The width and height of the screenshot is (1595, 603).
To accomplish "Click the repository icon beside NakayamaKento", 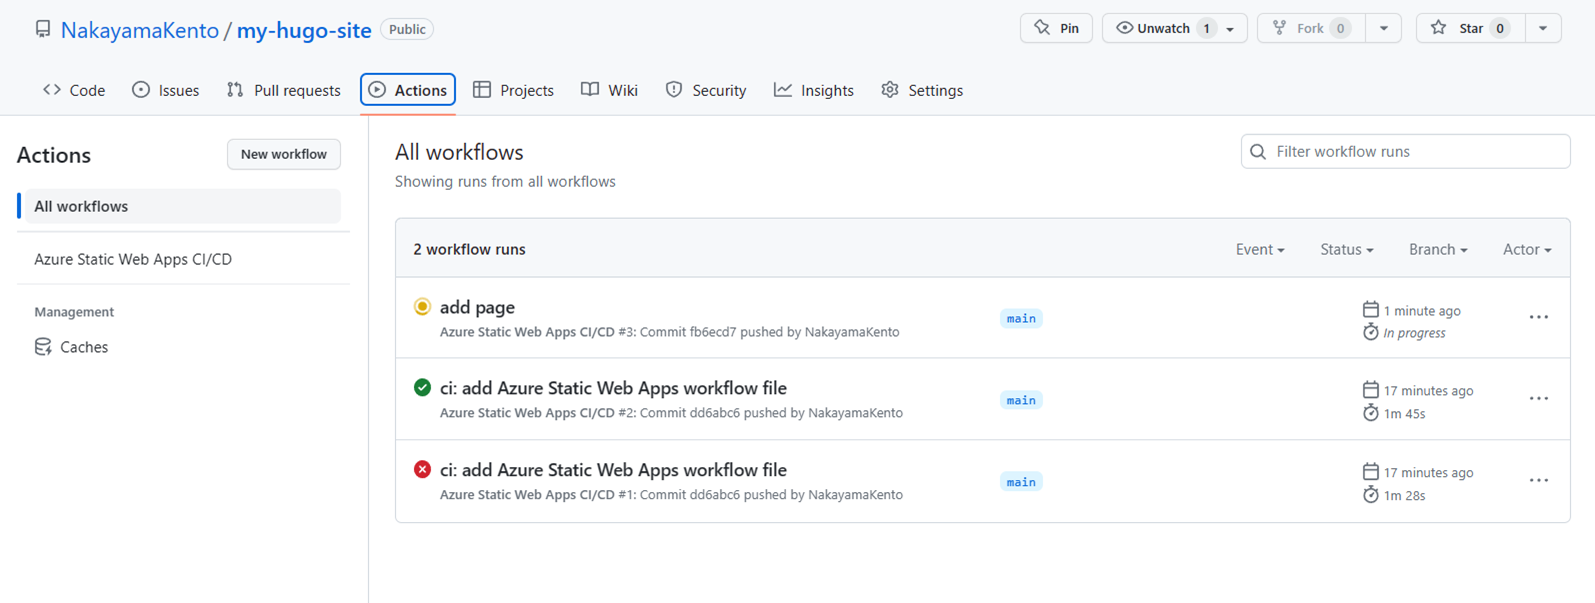I will [x=43, y=30].
